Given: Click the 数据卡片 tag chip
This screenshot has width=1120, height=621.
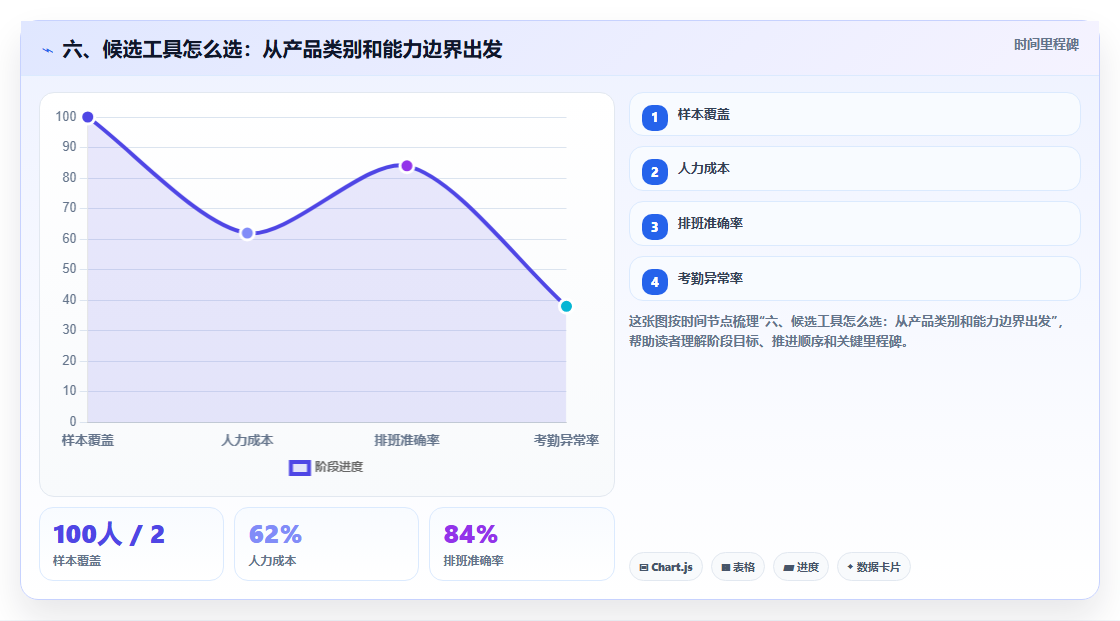Looking at the screenshot, I should (x=874, y=567).
